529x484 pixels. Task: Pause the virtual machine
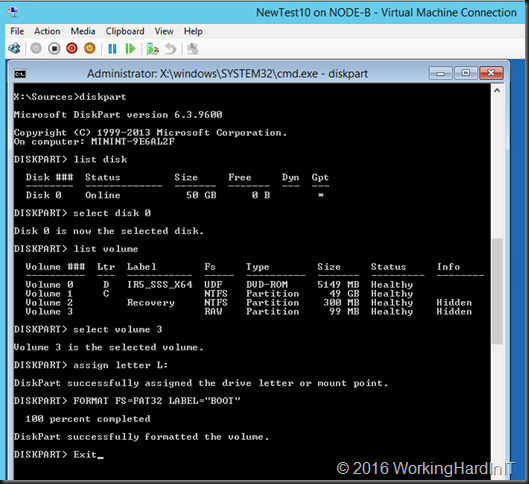112,49
